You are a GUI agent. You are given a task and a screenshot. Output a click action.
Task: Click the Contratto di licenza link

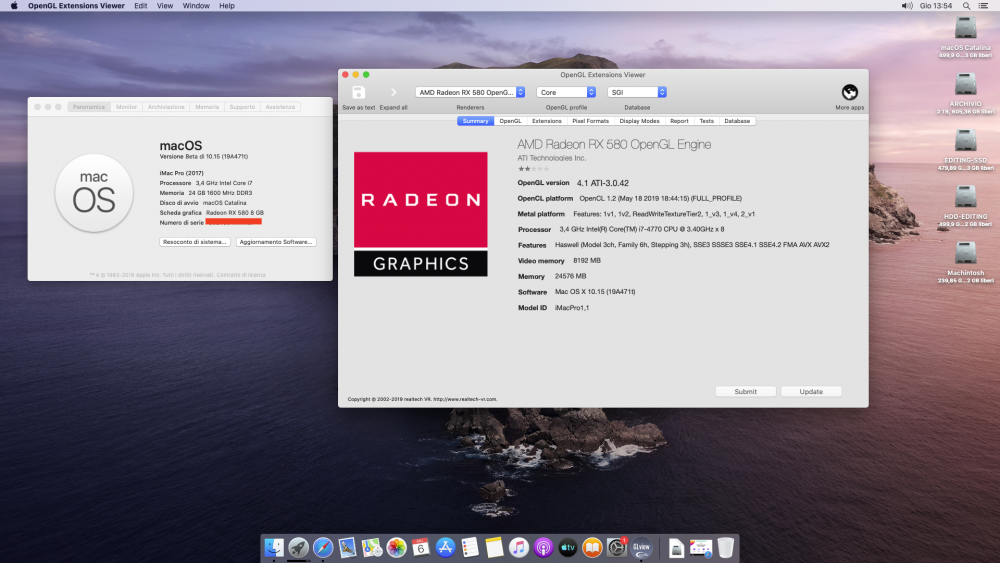(x=240, y=275)
